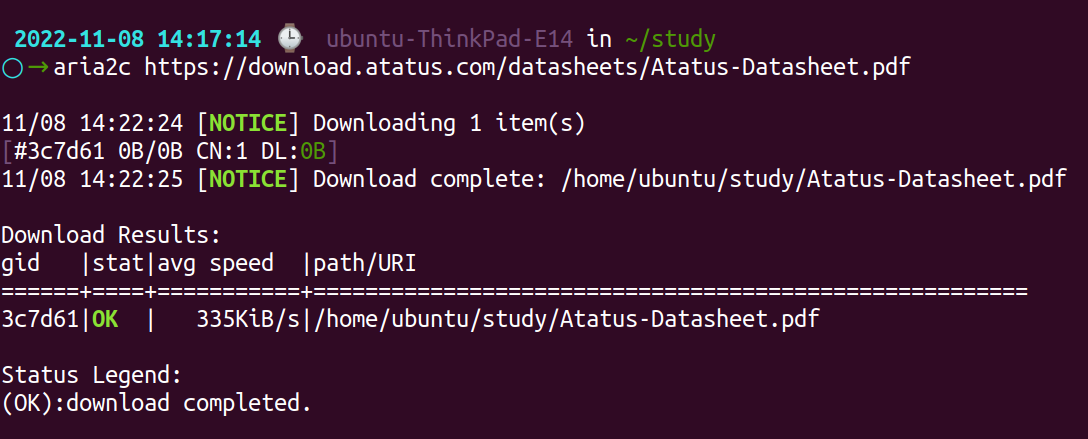1088x439 pixels.
Task: Click the ~/study directory path
Action: coord(670,40)
